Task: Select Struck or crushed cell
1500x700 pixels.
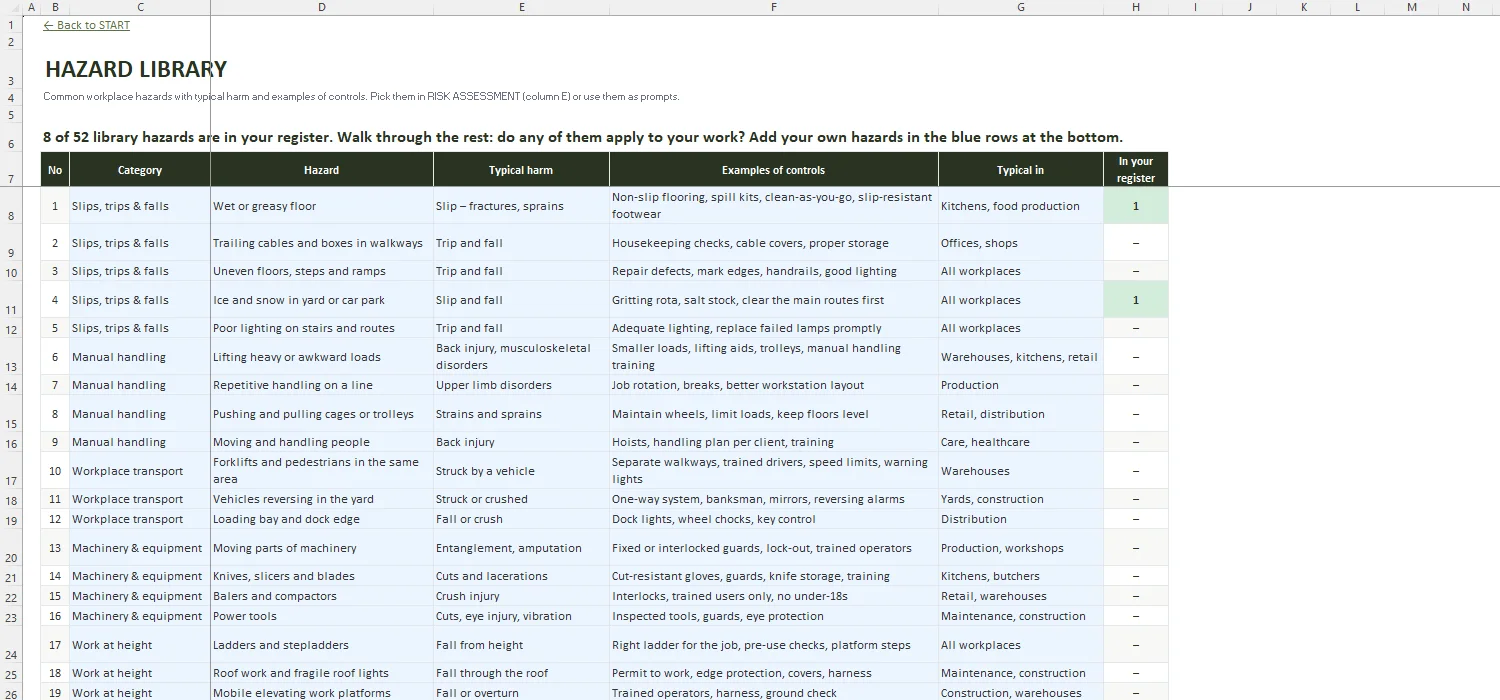Action: coord(521,499)
